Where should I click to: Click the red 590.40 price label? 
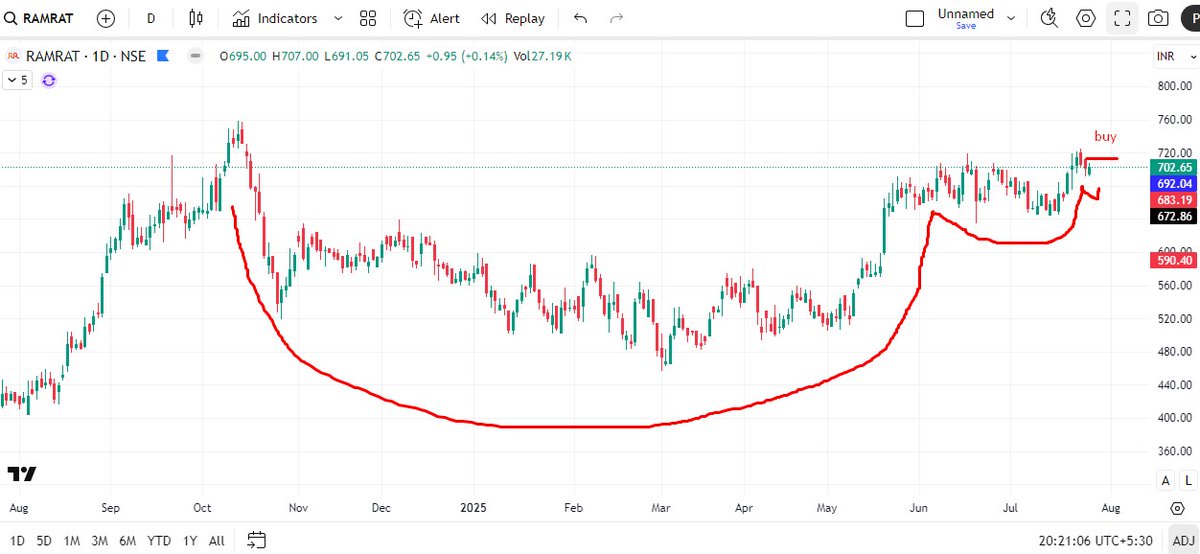coord(1173,260)
